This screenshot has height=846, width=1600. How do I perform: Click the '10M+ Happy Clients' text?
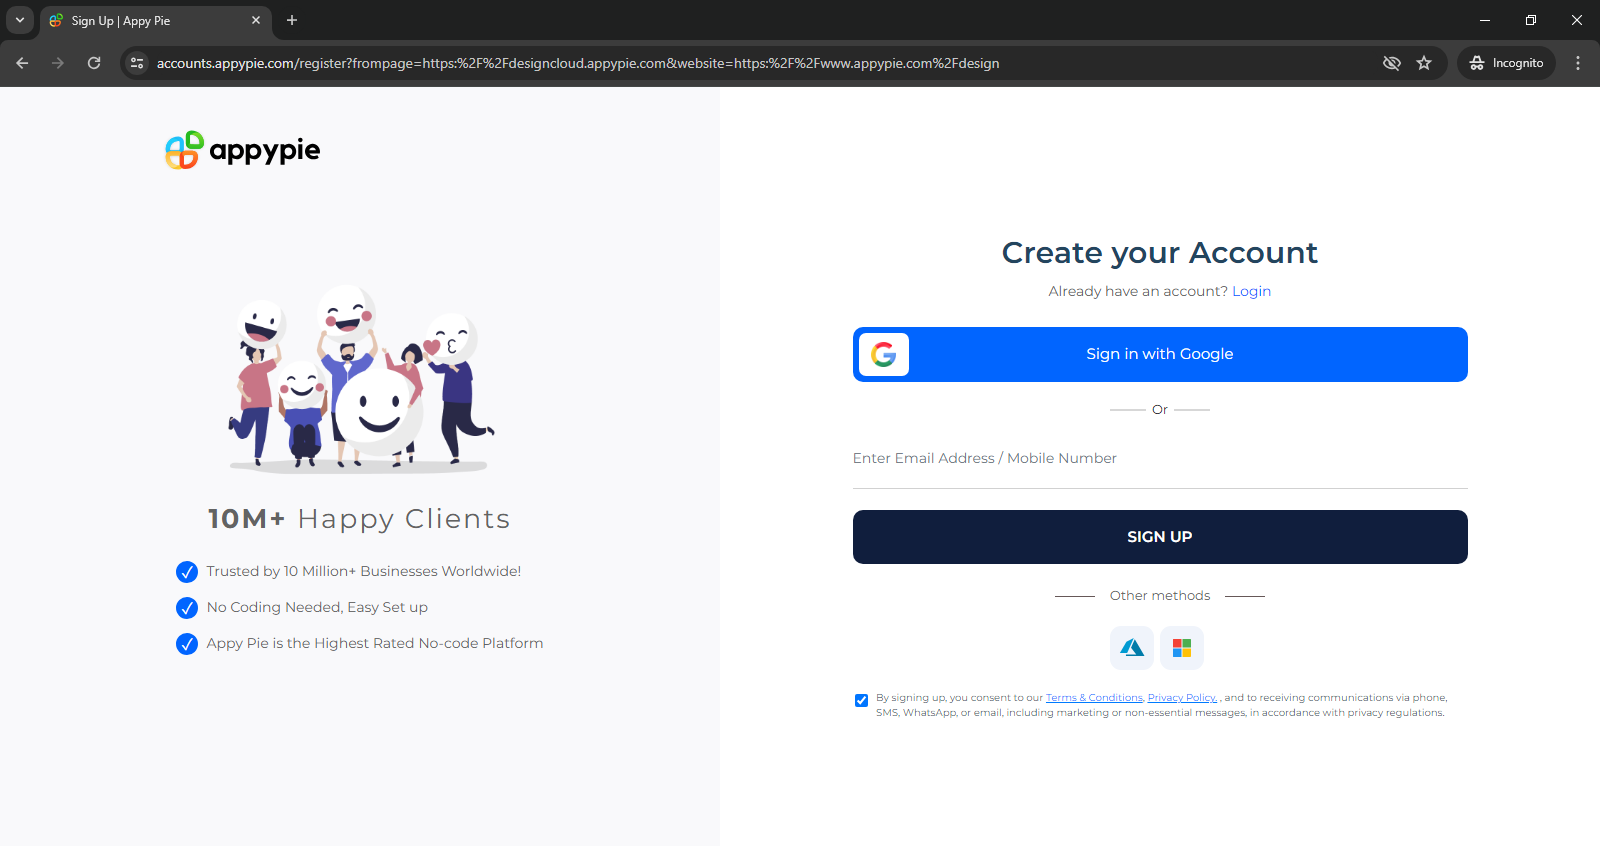point(359,519)
